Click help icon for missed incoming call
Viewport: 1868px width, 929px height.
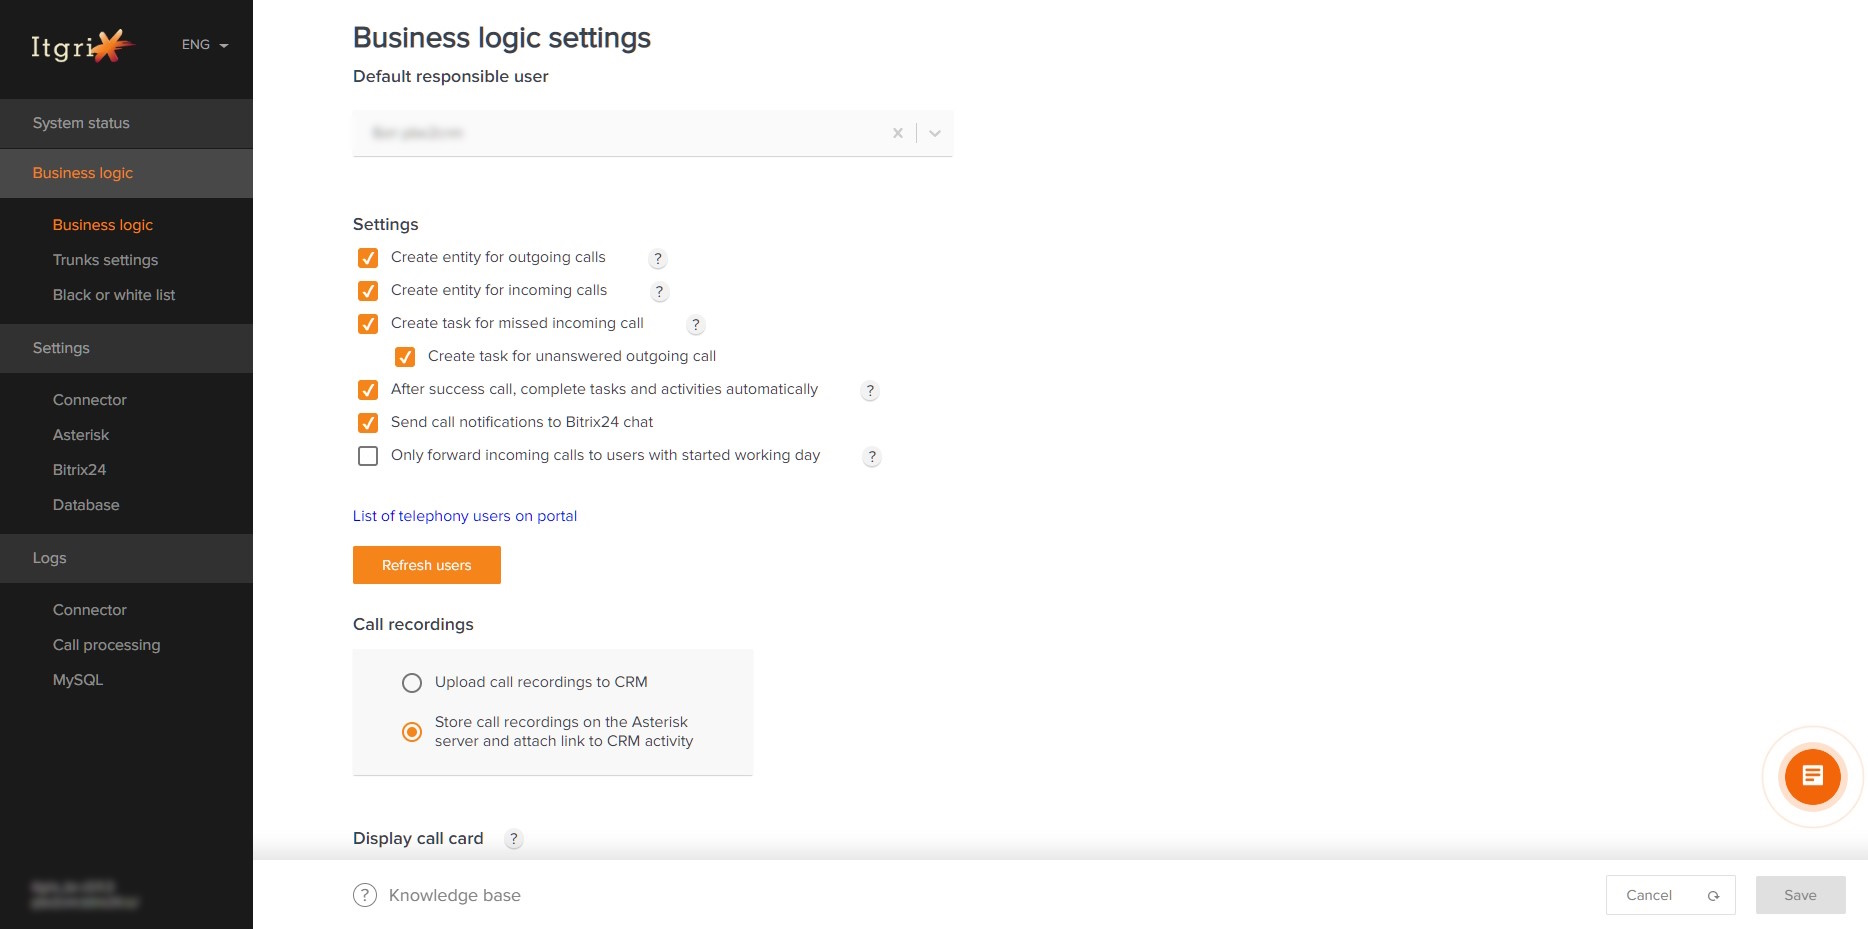point(696,325)
